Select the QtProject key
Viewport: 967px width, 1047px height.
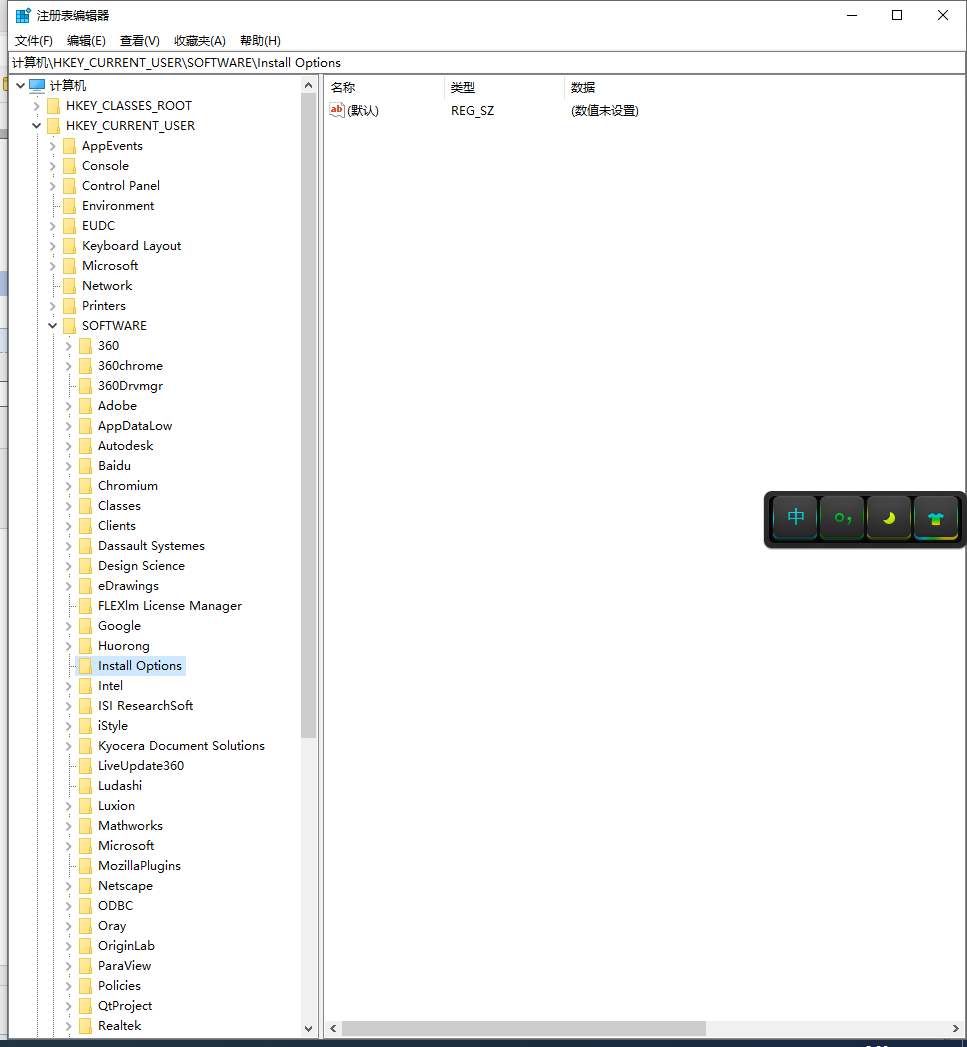[125, 1006]
